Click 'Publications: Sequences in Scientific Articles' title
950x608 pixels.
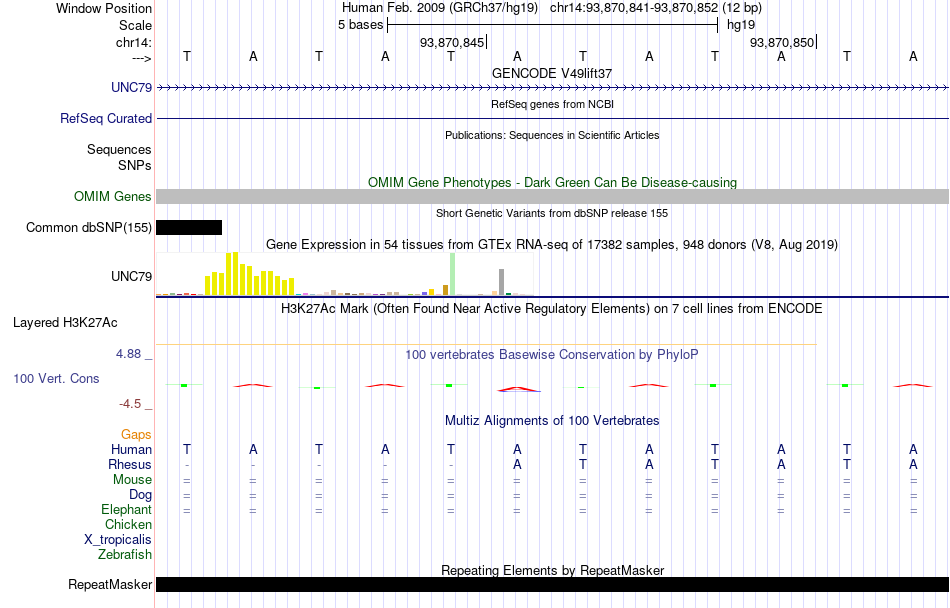click(x=552, y=135)
